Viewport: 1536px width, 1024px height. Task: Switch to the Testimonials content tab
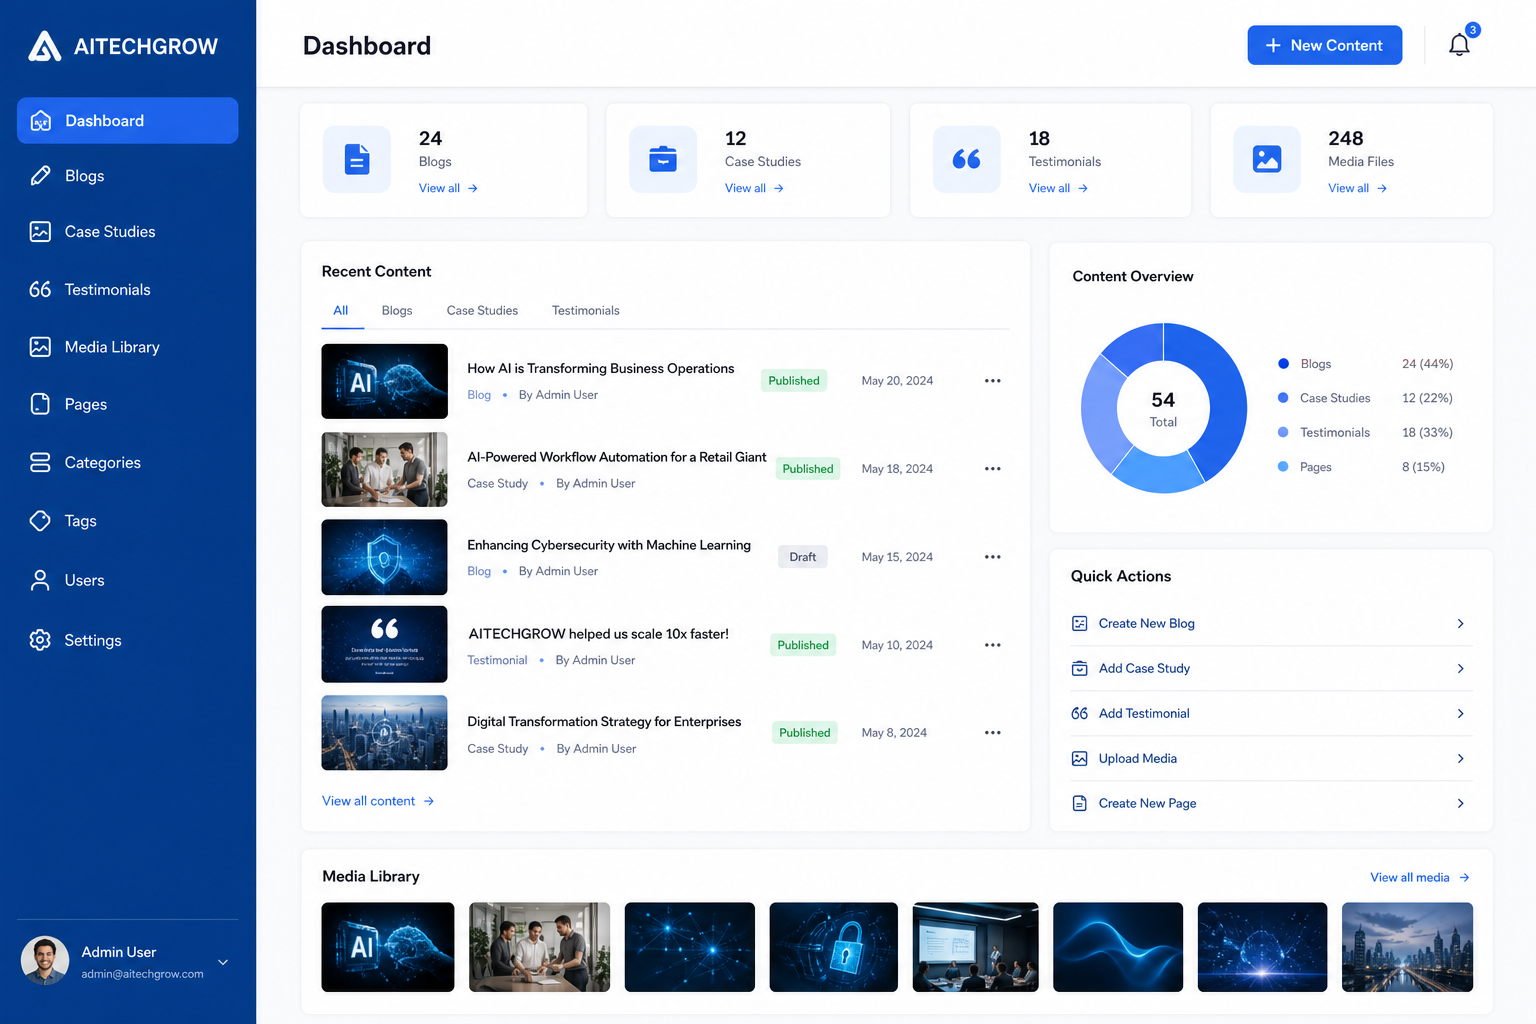[586, 311]
